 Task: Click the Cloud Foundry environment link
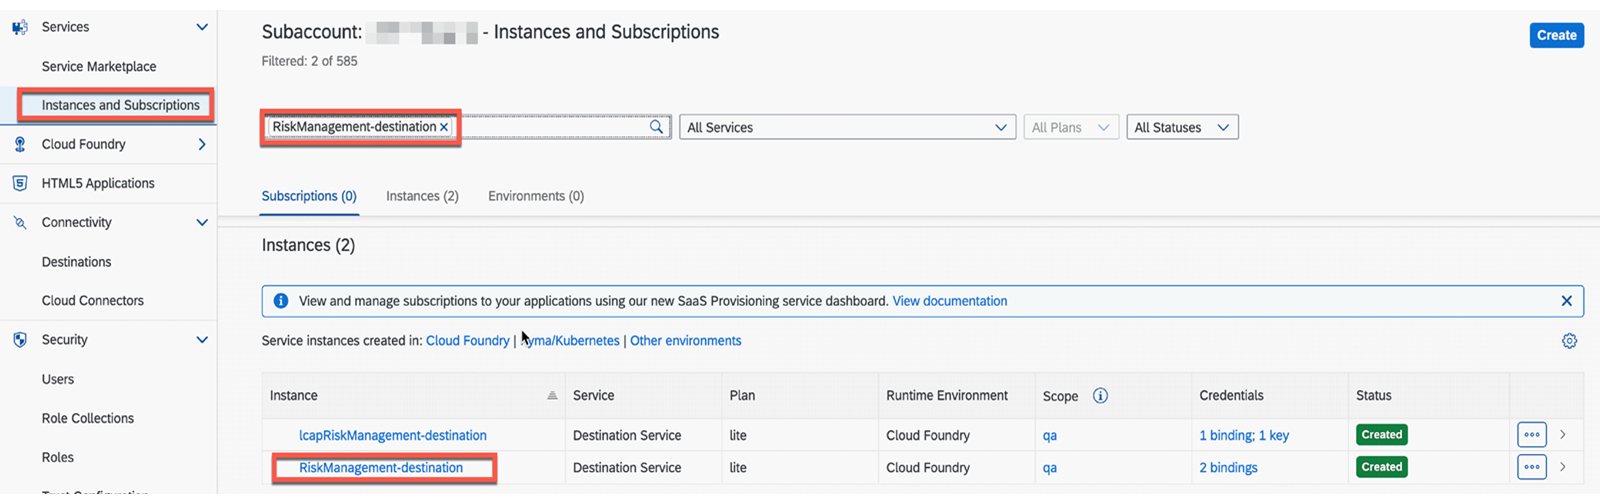[x=467, y=341]
